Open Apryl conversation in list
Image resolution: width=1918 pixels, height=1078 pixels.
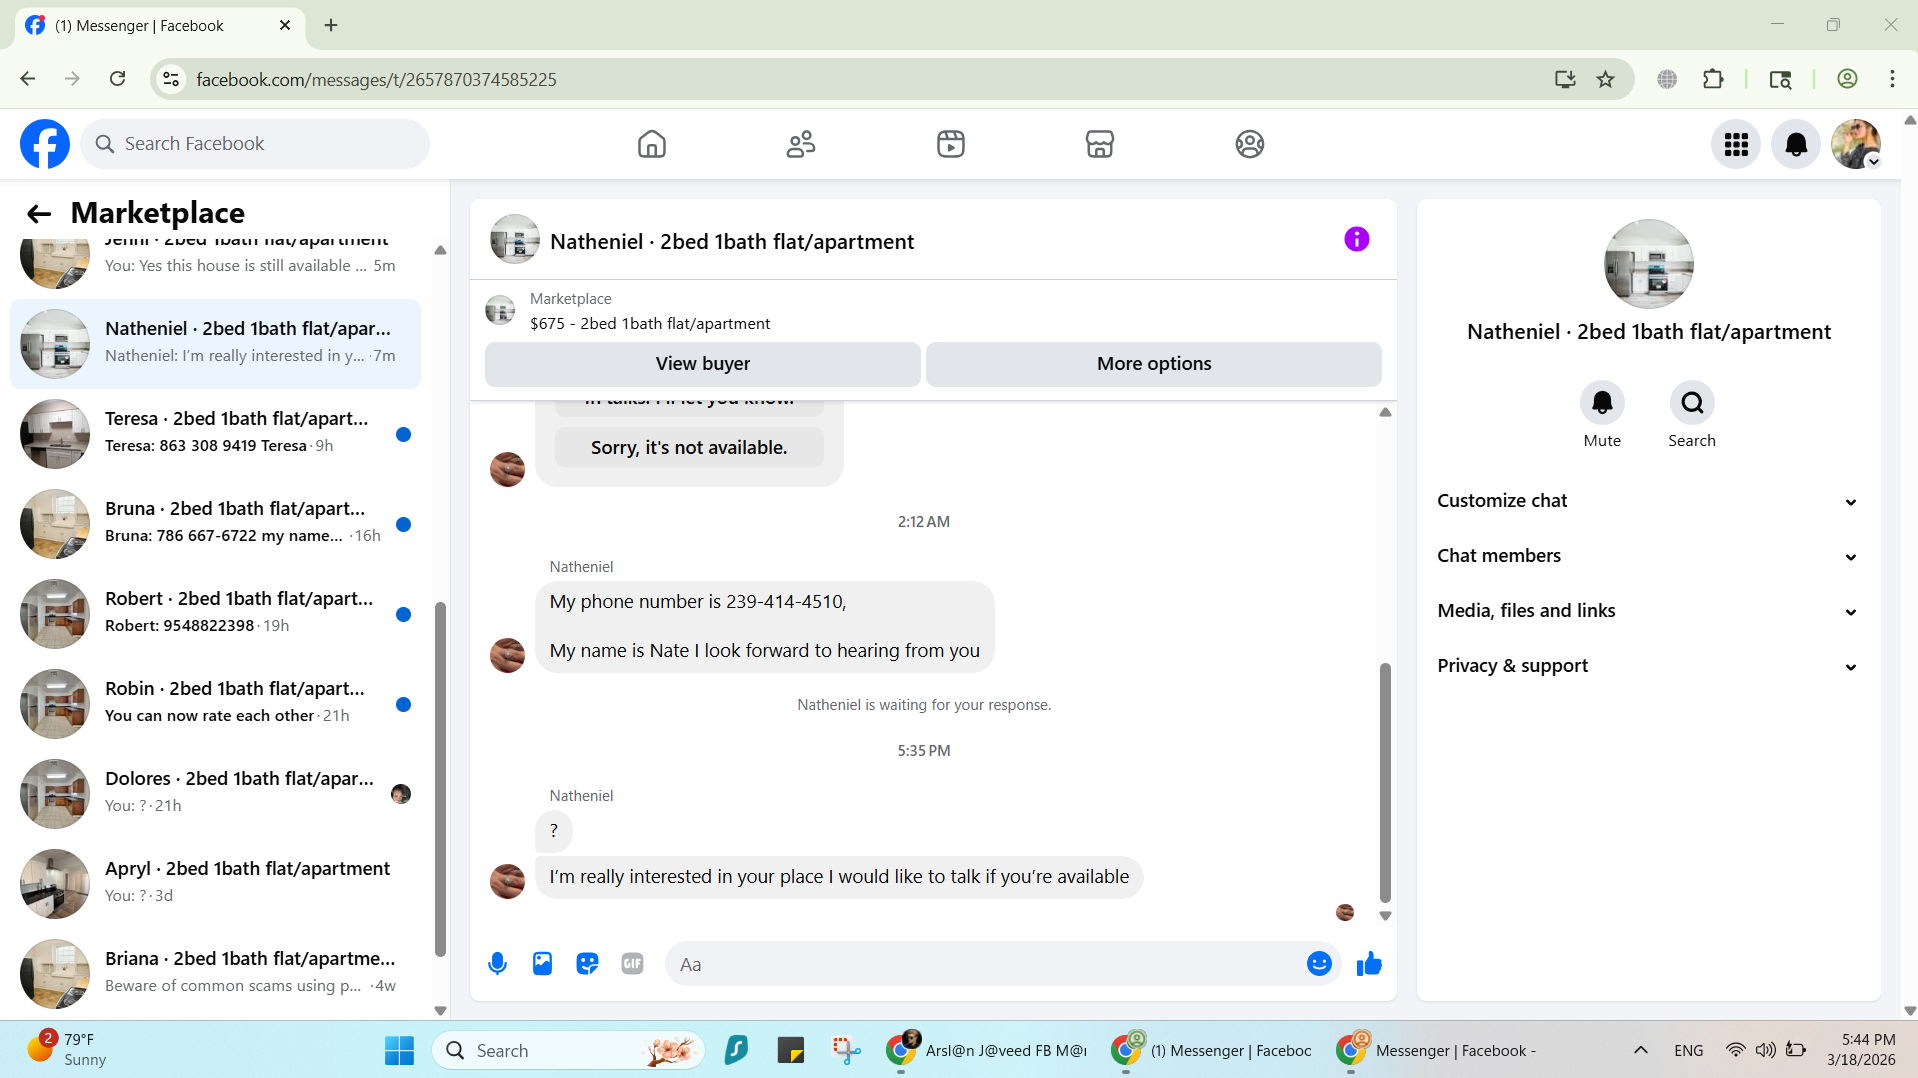215,883
